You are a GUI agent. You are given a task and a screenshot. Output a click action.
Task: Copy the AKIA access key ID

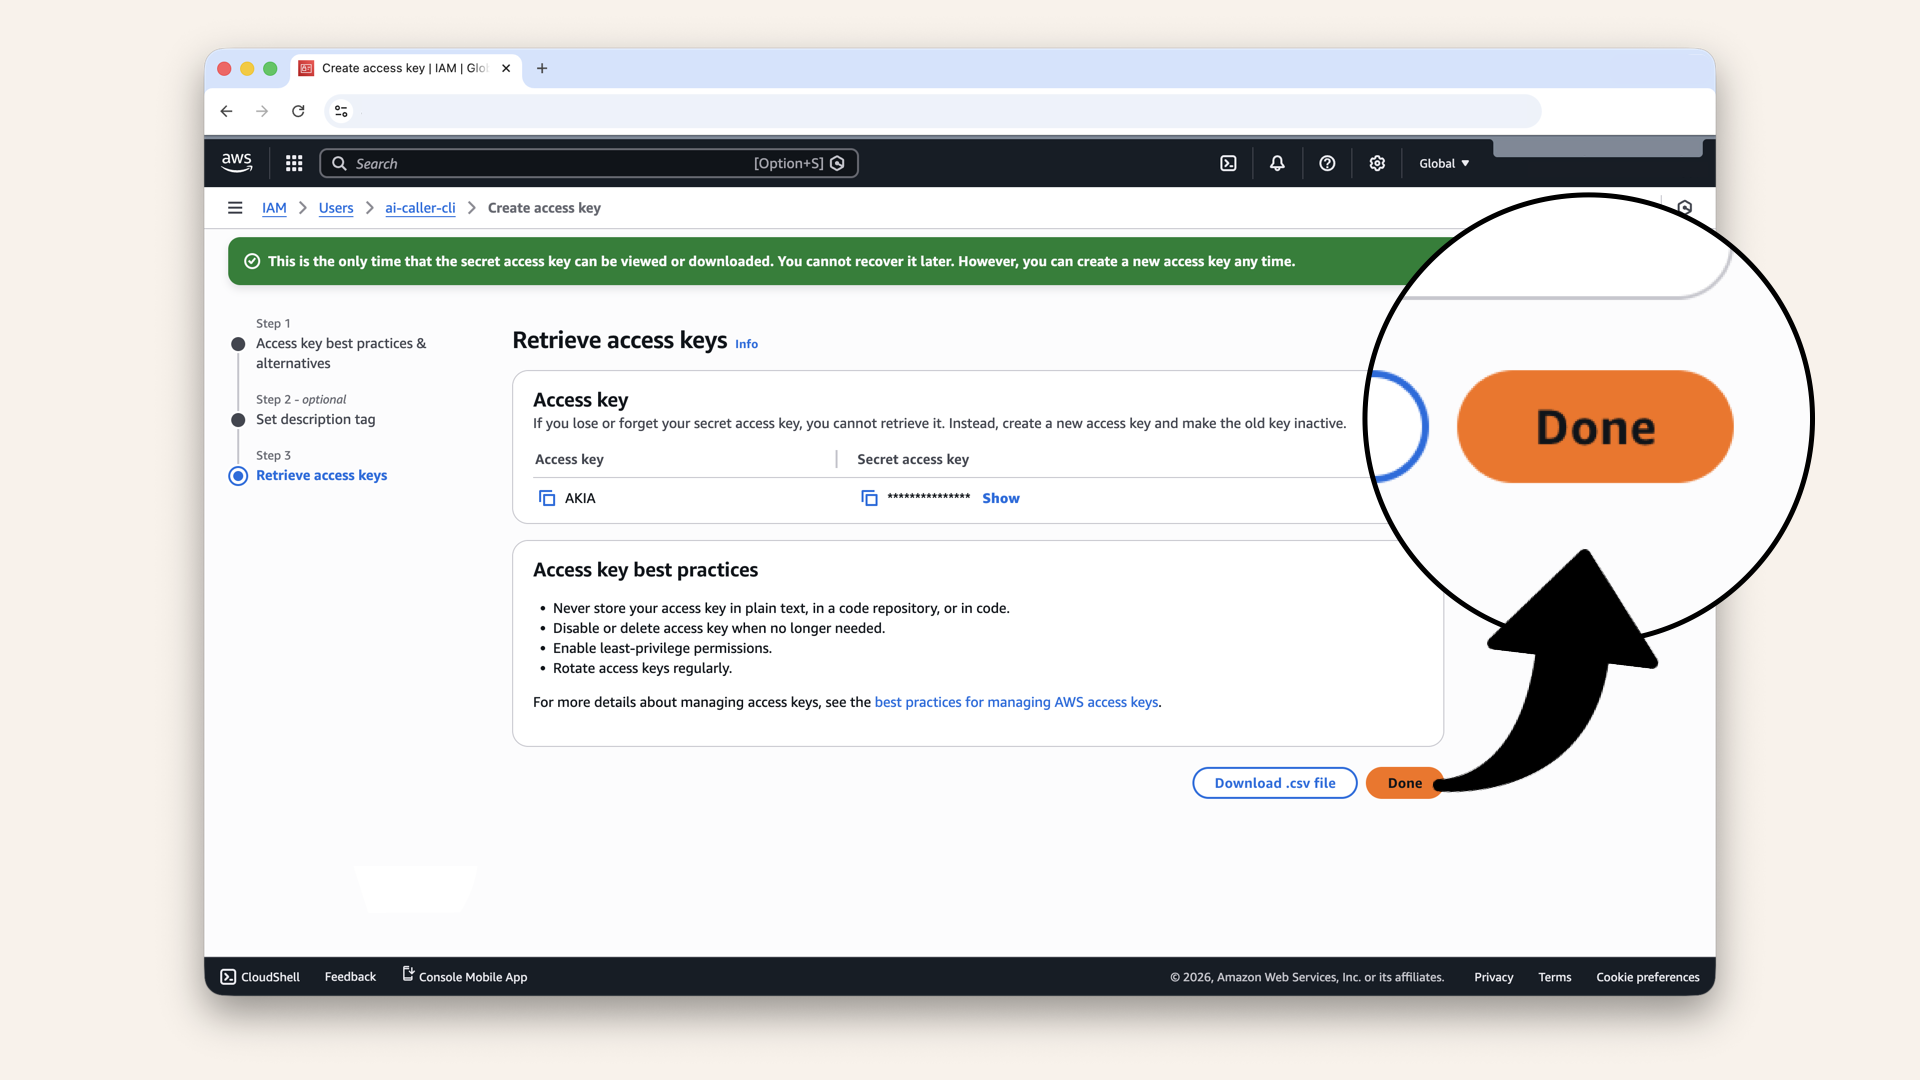click(x=547, y=498)
